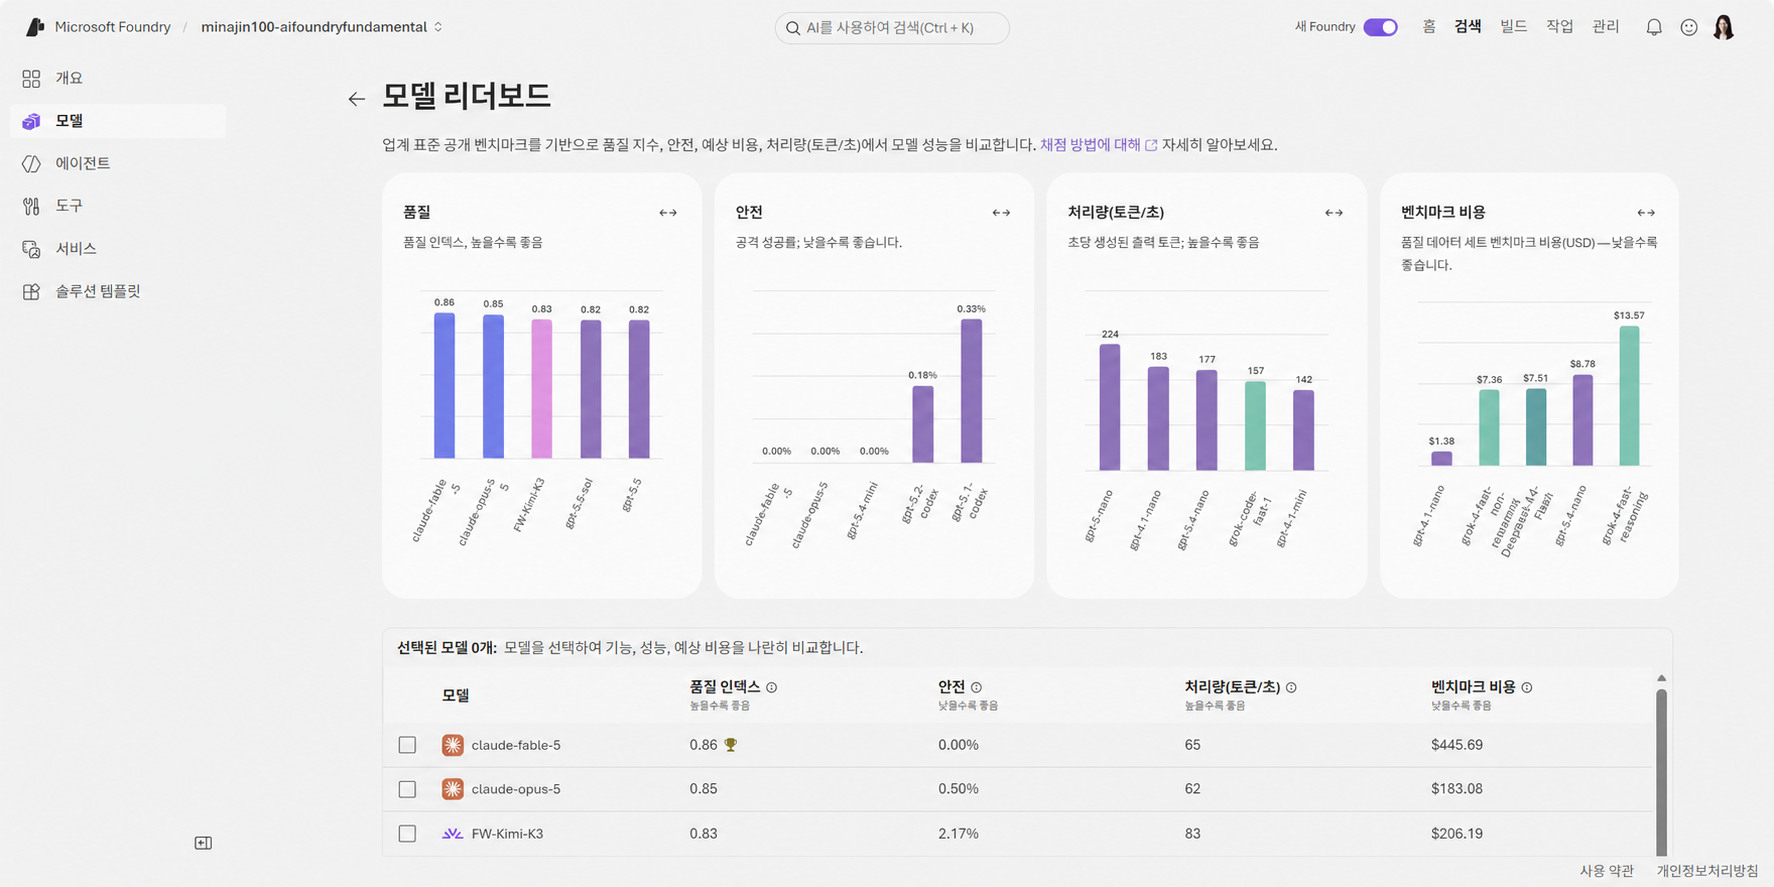Click the claude-fable-5 model logo icon
The image size is (1774, 887).
click(453, 745)
